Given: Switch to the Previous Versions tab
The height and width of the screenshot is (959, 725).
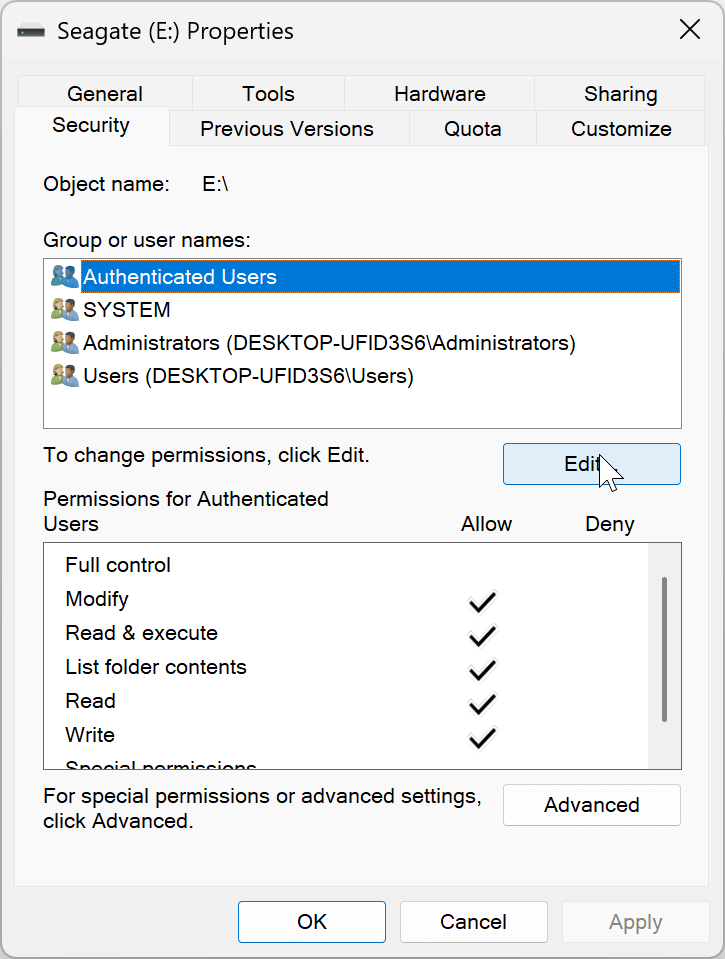Looking at the screenshot, I should tap(287, 128).
